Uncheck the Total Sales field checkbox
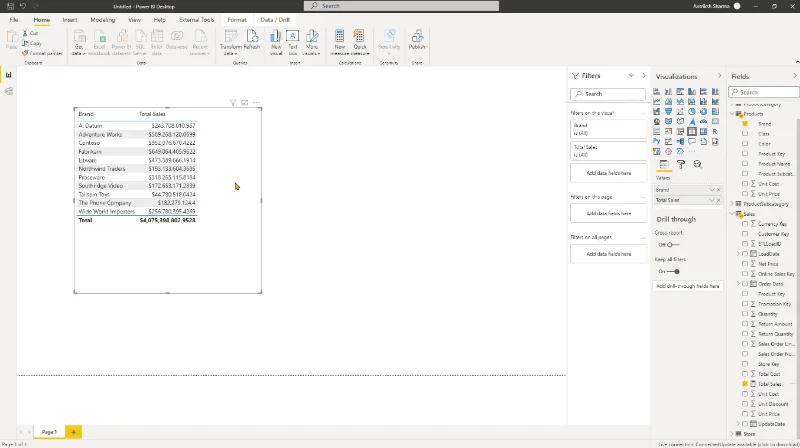Viewport: 800px width, 448px height. [745, 384]
